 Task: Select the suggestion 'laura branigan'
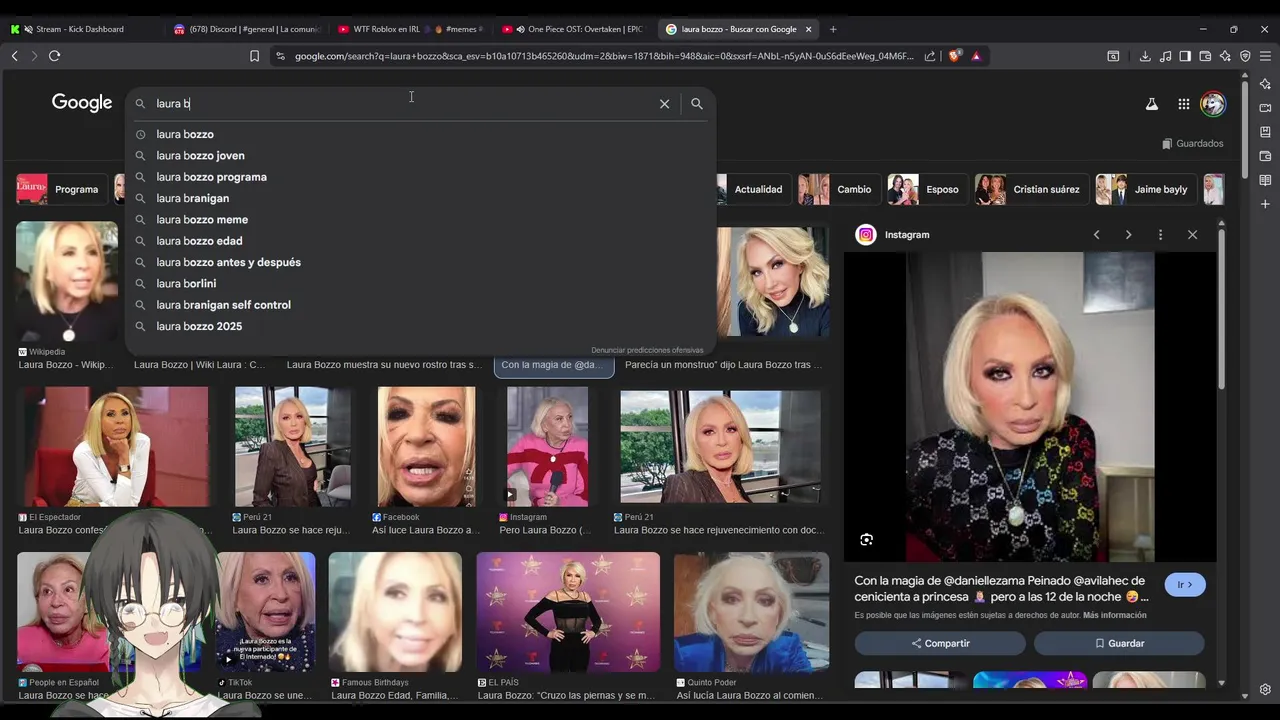[x=420, y=198]
